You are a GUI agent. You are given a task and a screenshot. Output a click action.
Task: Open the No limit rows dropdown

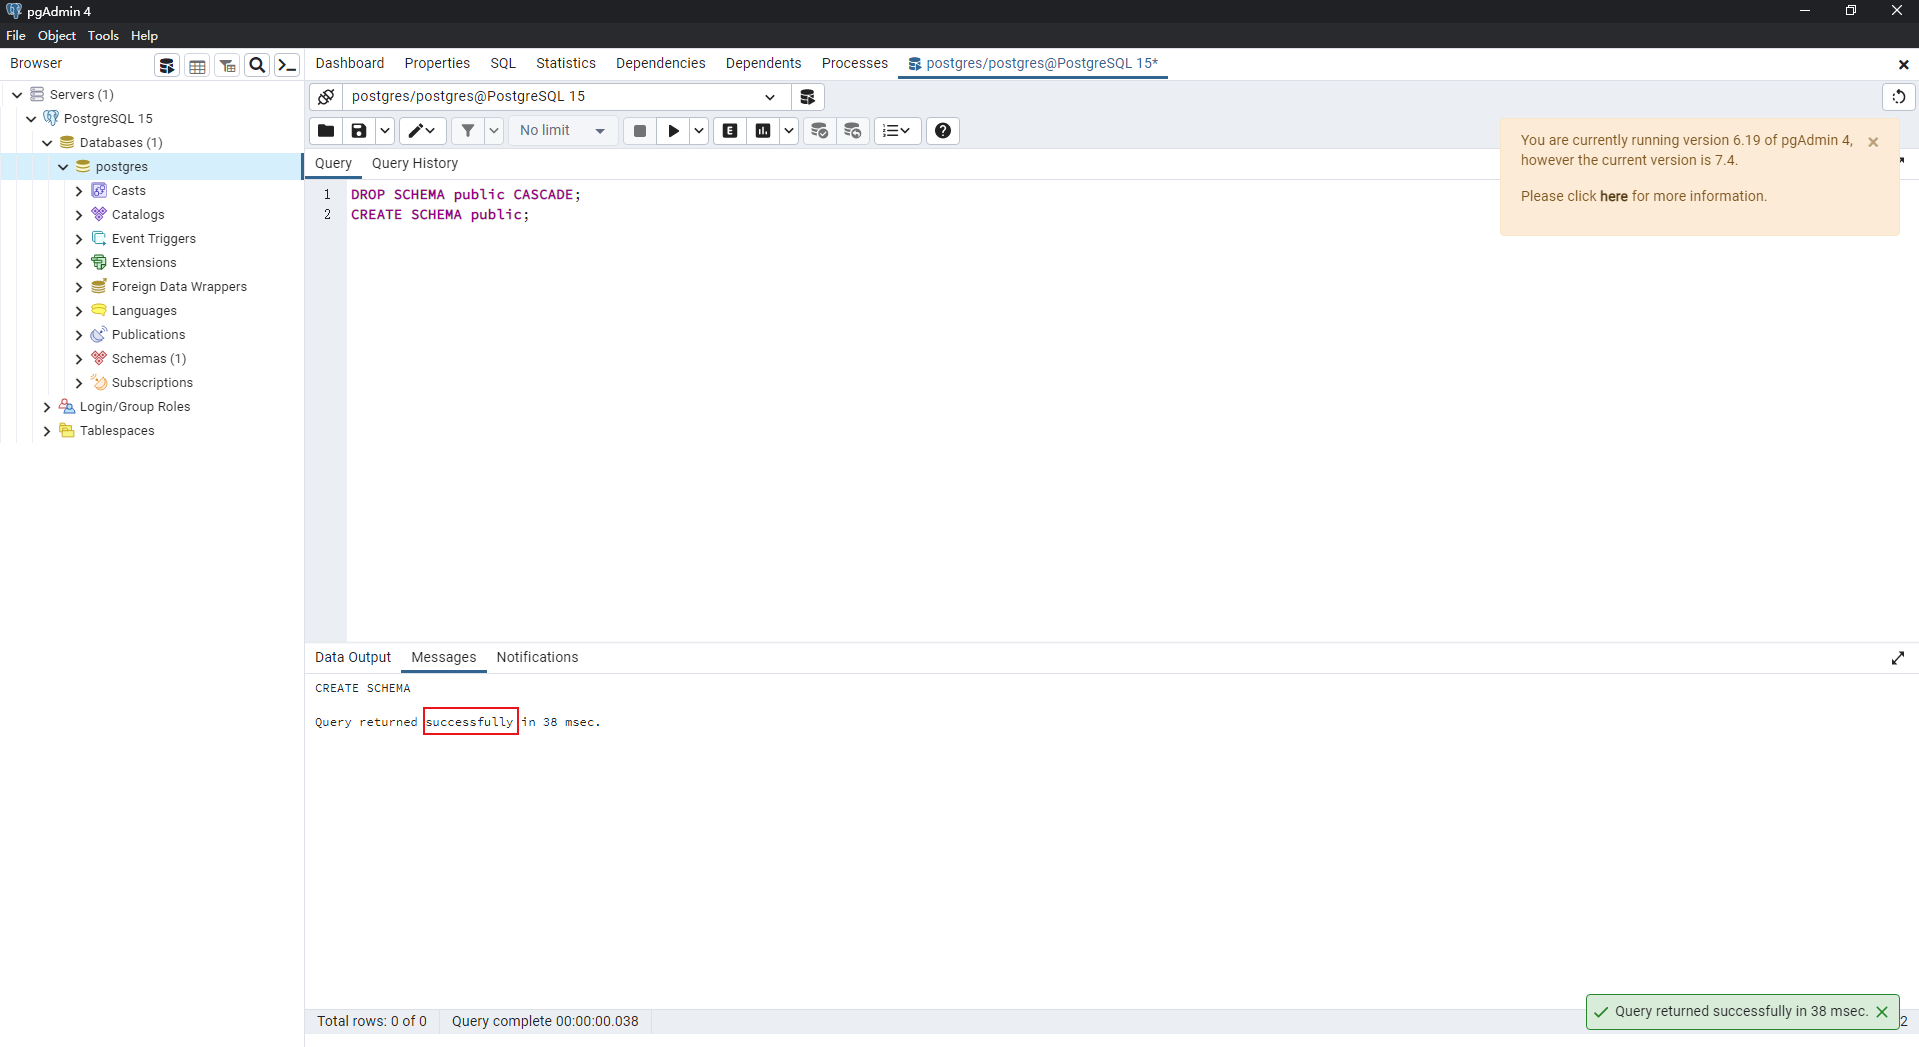[x=562, y=131]
